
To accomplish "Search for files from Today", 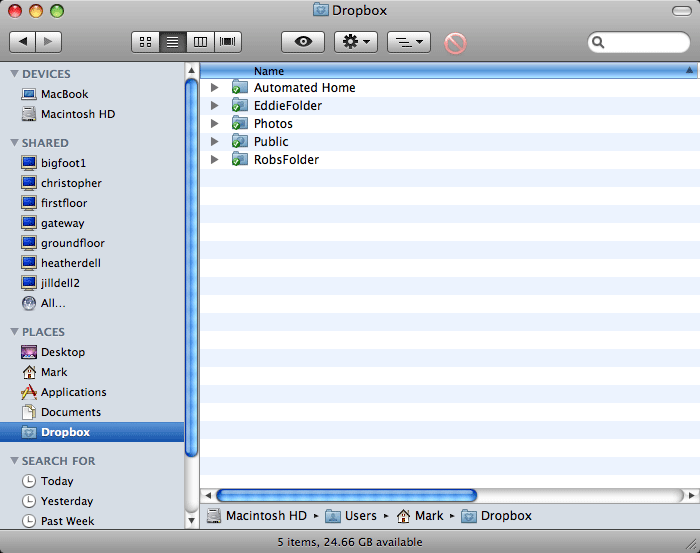I will pyautogui.click(x=92, y=481).
